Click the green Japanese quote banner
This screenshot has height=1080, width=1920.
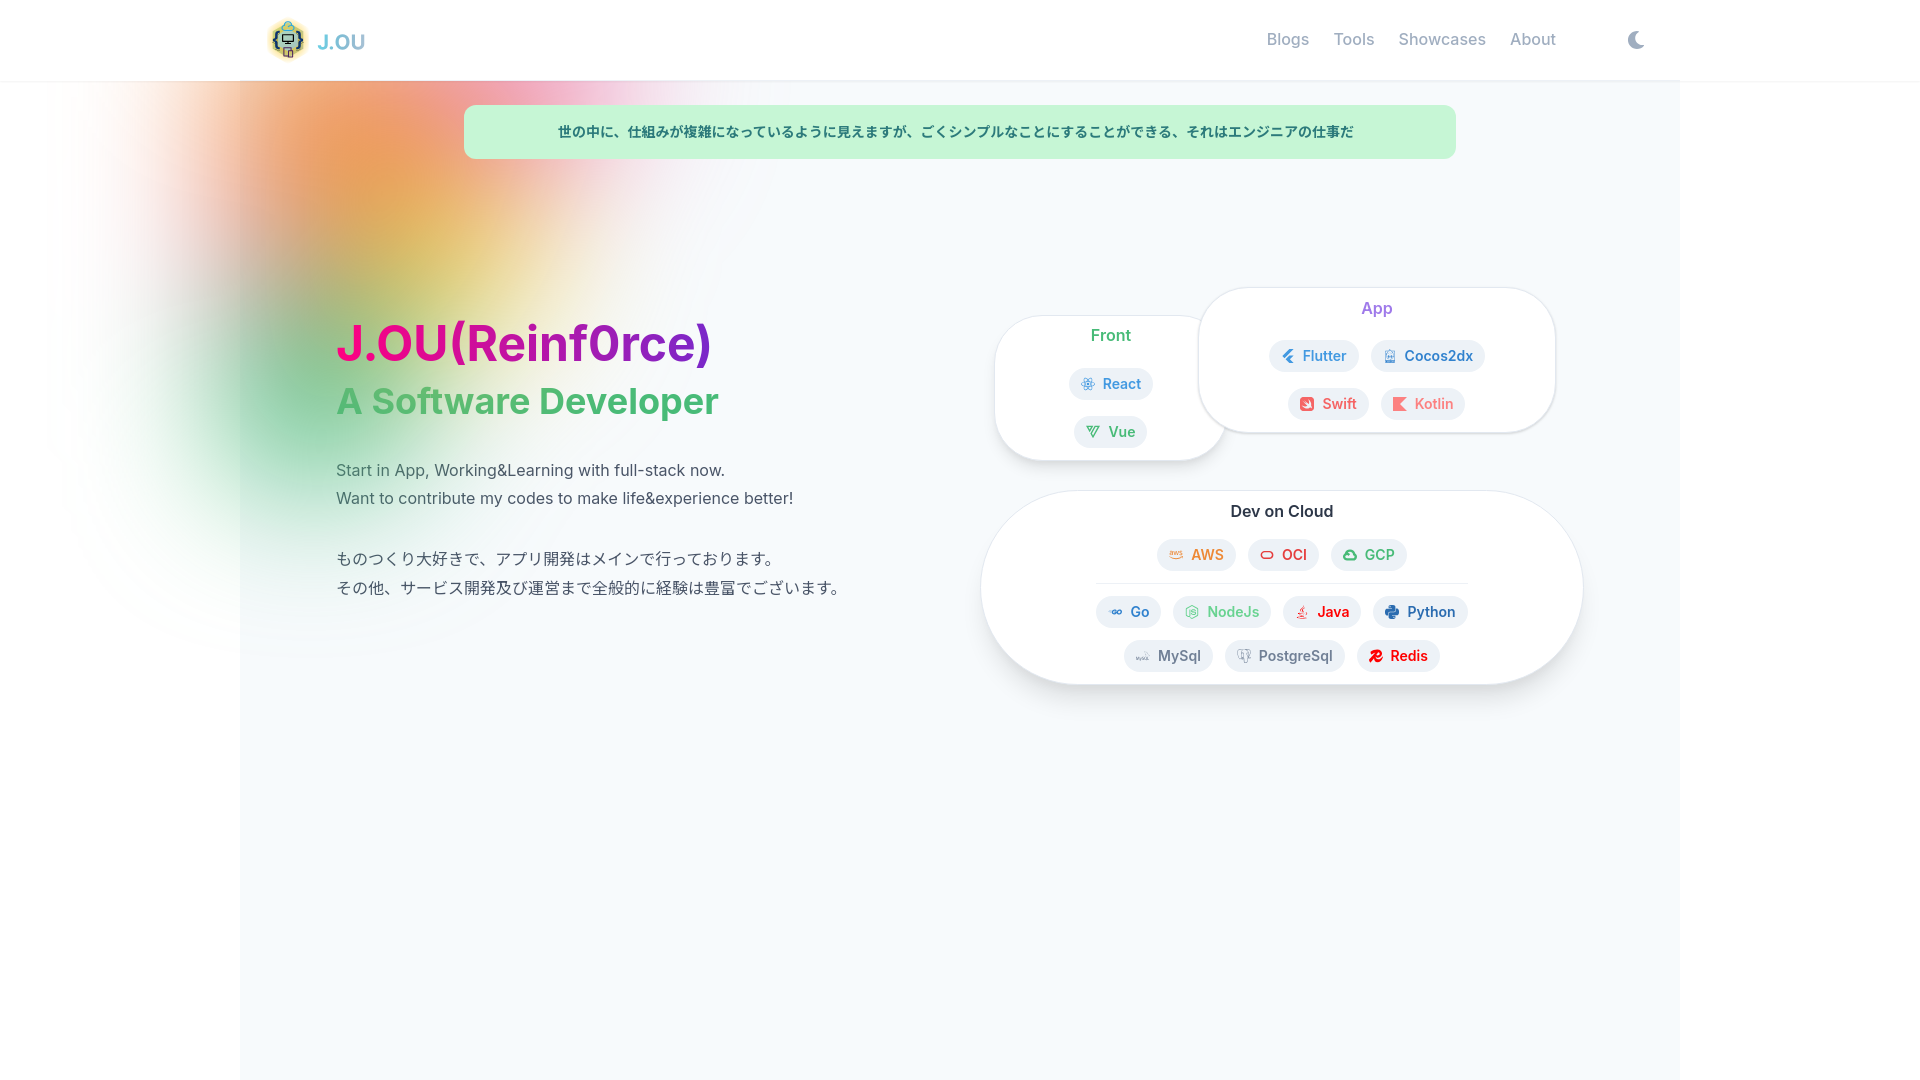click(x=959, y=132)
